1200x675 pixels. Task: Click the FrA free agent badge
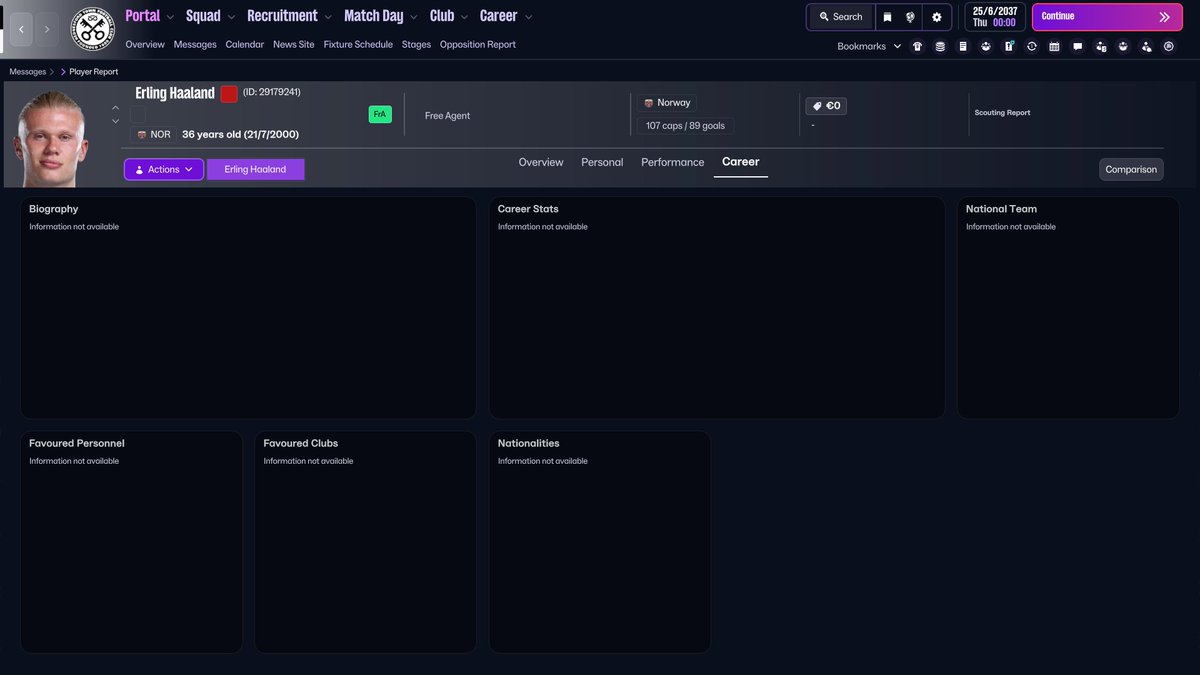click(380, 114)
